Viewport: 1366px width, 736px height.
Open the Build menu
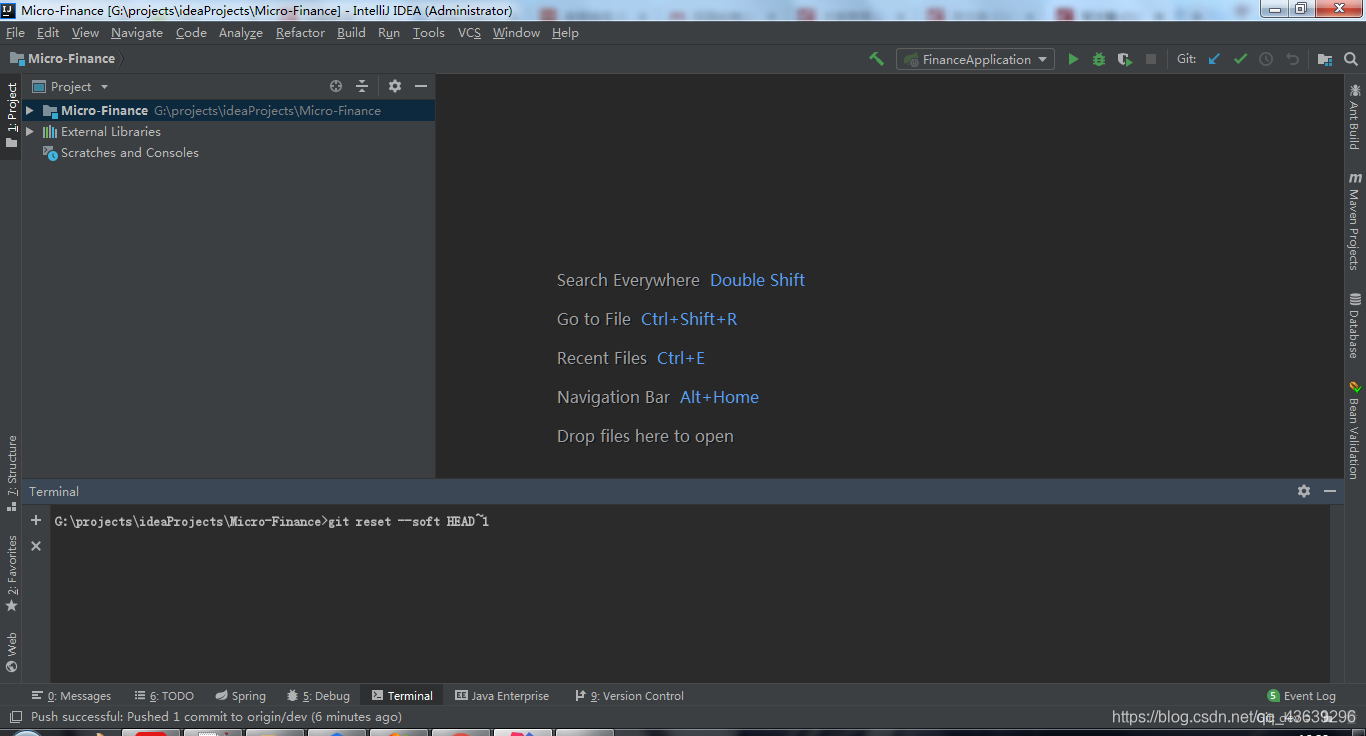pyautogui.click(x=351, y=33)
